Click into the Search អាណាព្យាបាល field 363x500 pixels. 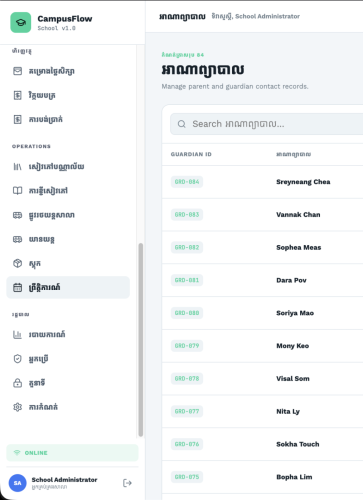tap(267, 124)
